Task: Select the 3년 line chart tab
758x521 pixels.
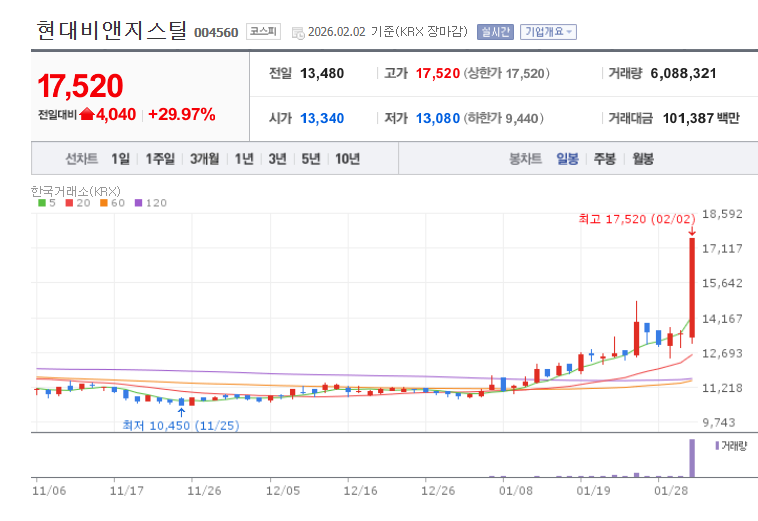Action: point(277,159)
